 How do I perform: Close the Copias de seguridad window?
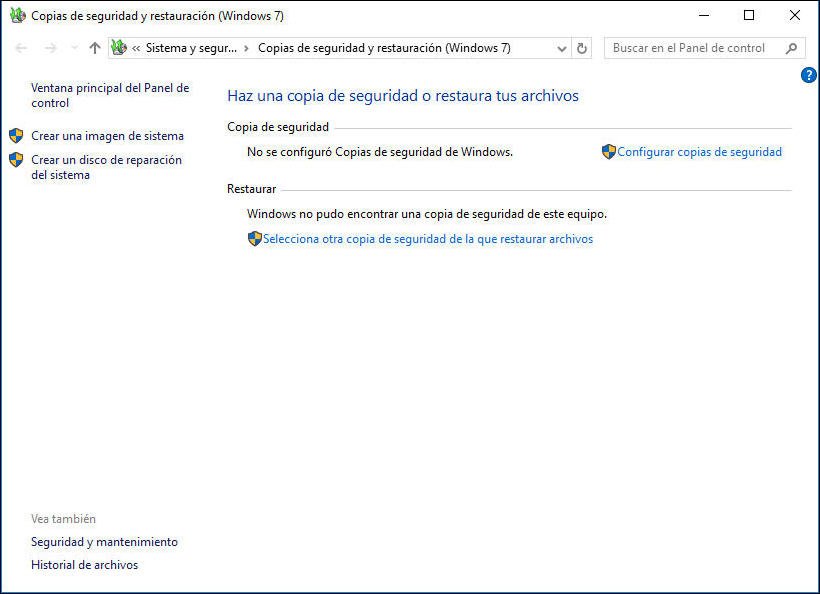point(794,16)
